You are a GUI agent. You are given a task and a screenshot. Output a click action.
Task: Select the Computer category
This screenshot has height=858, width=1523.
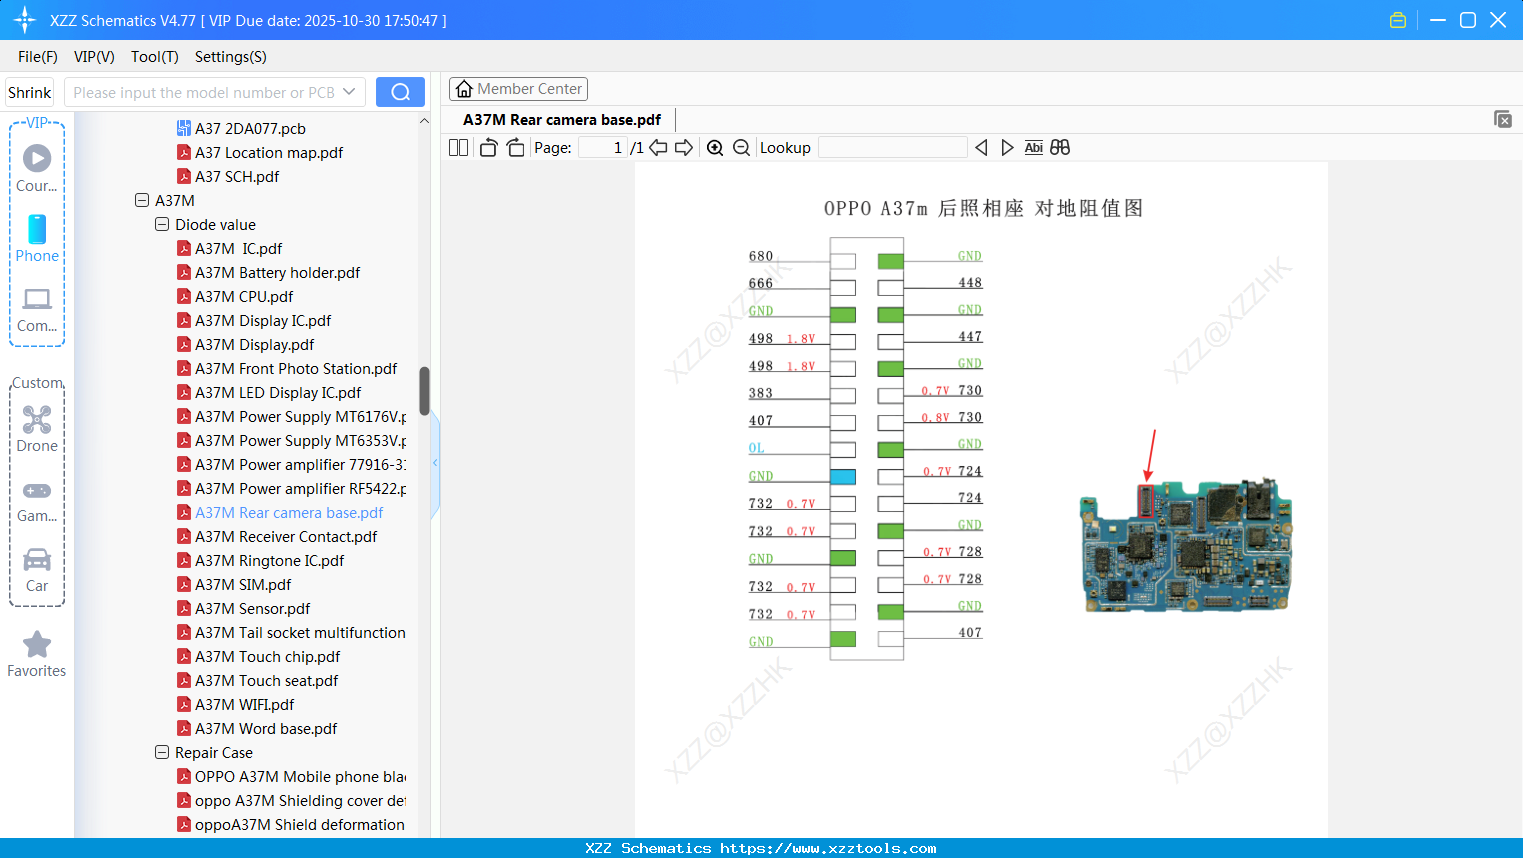37,310
